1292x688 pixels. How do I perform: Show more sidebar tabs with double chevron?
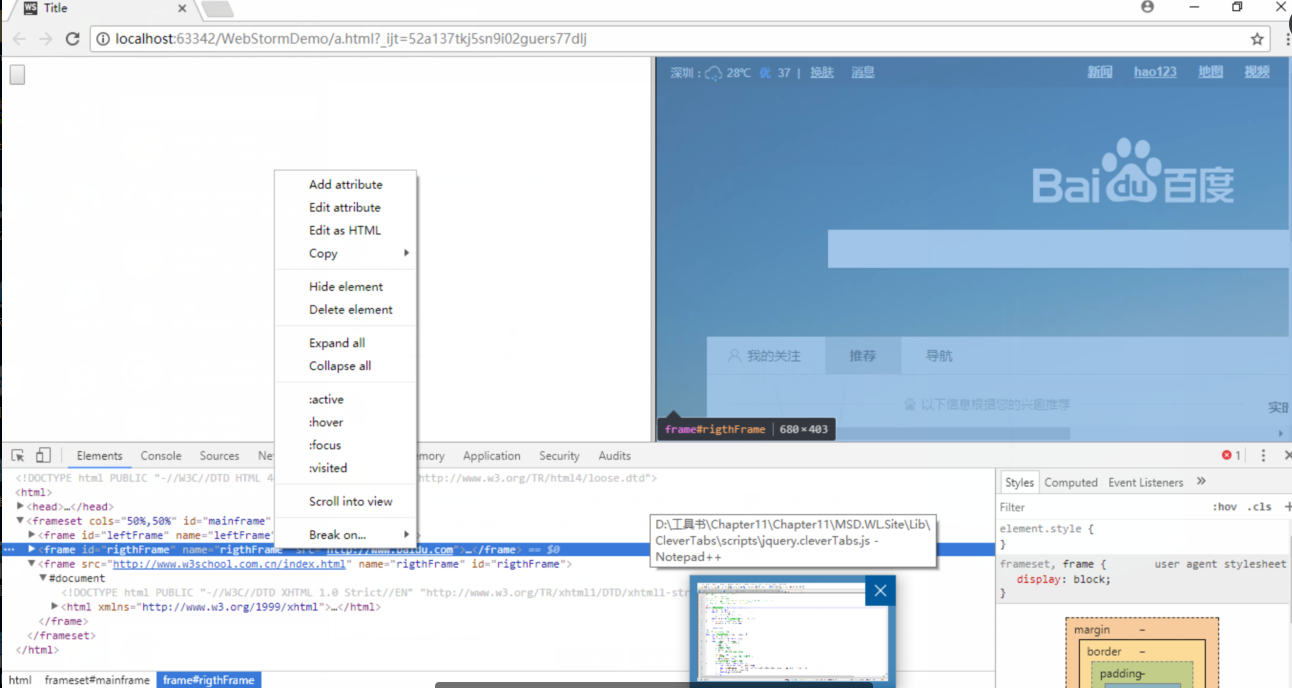1202,482
